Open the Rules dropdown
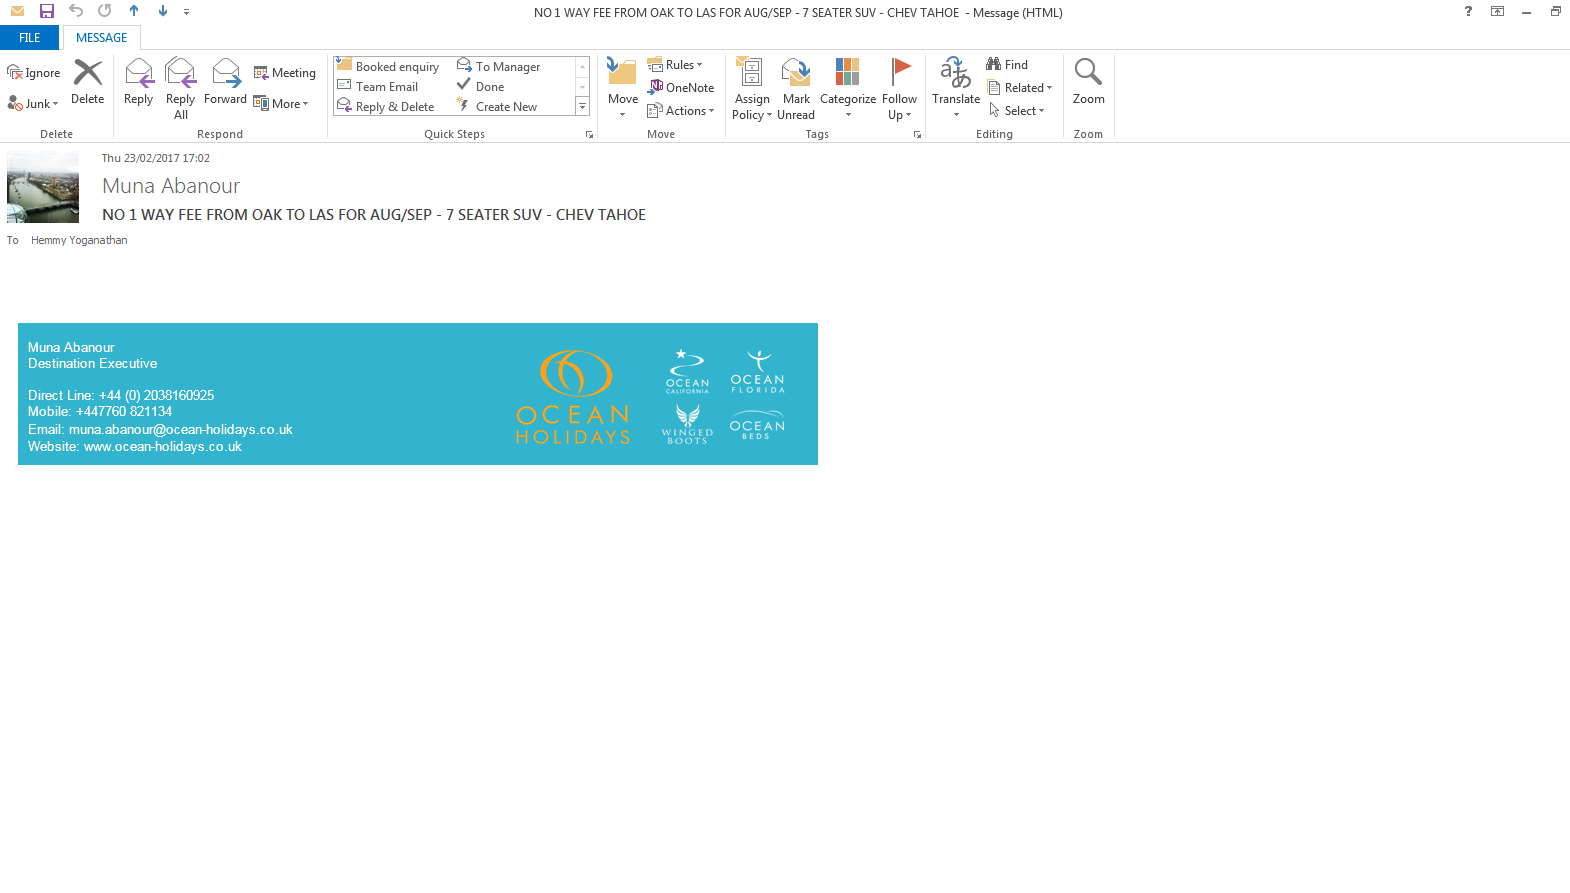 click(x=675, y=65)
